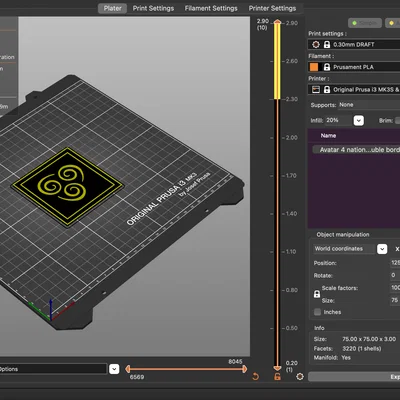The height and width of the screenshot is (400, 400).
Task: Switch to Filament Settings tab
Action: tap(211, 8)
